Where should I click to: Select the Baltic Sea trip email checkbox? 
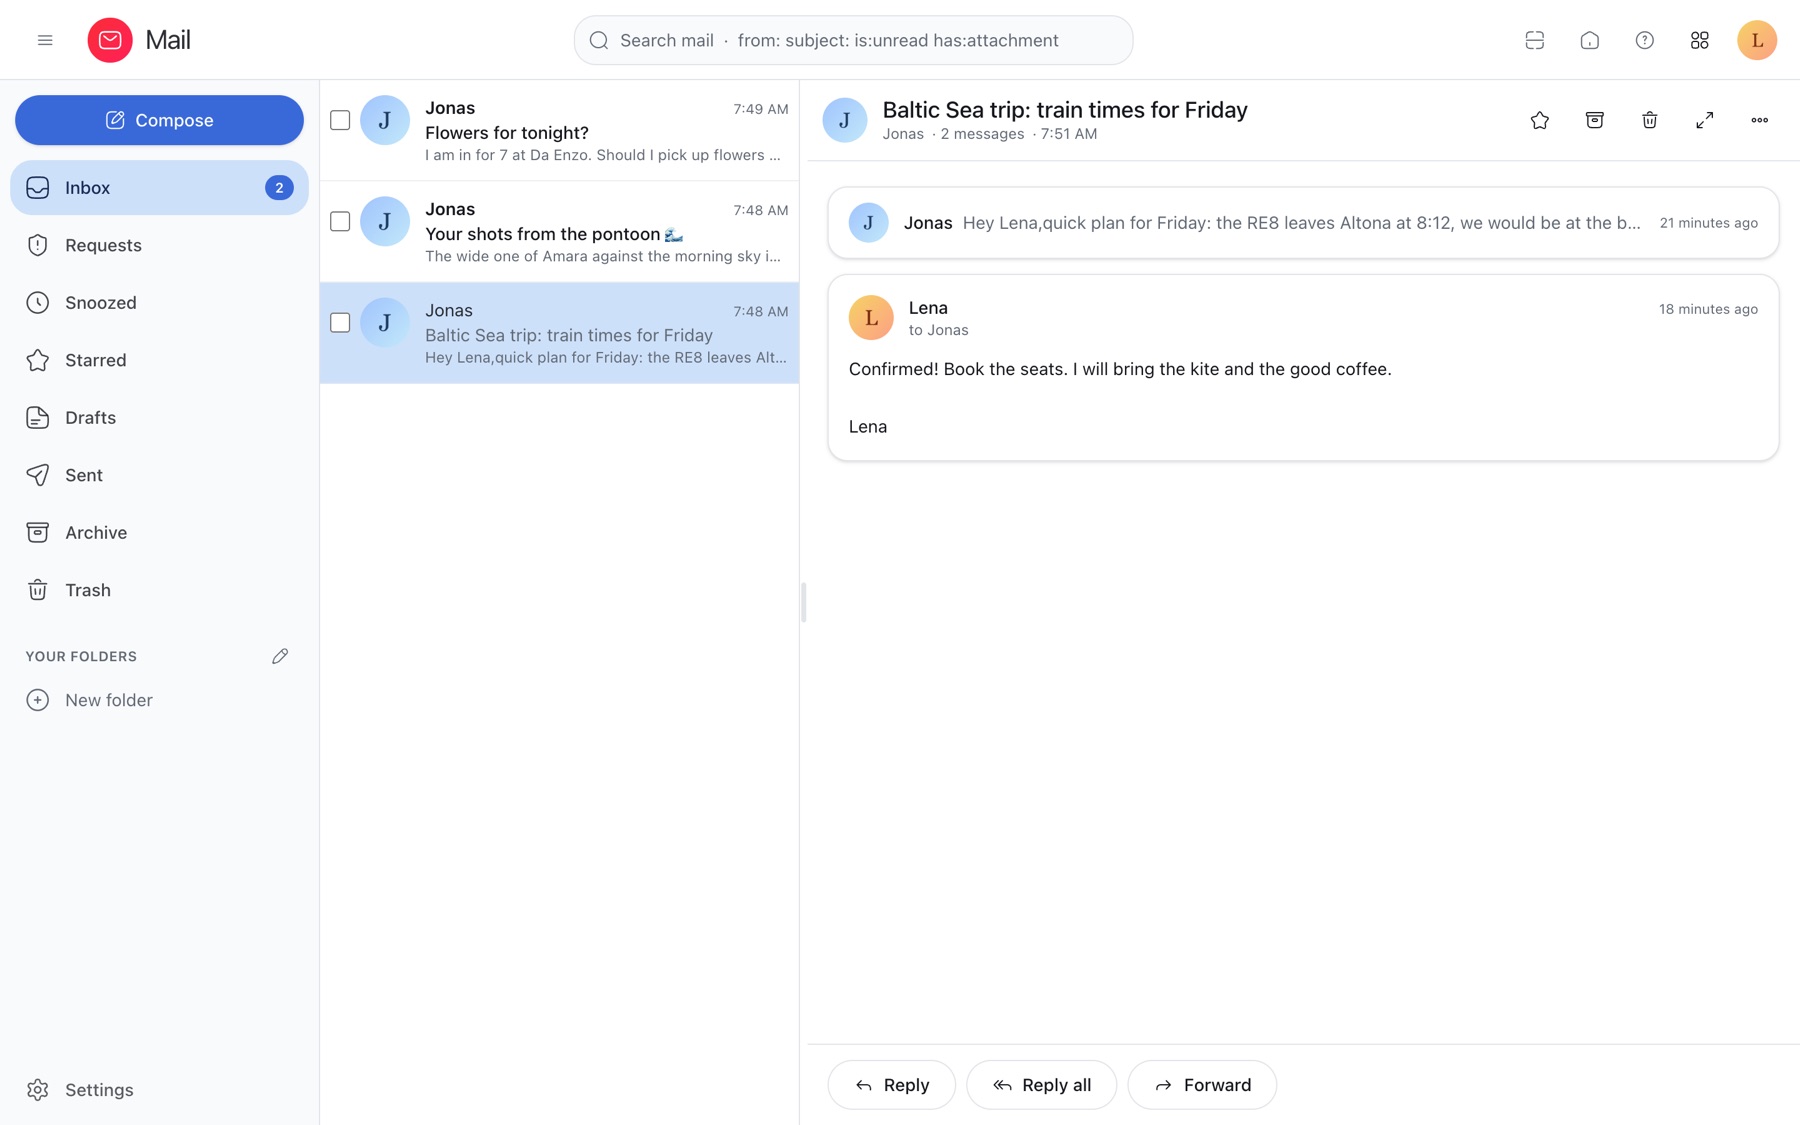[x=340, y=322]
